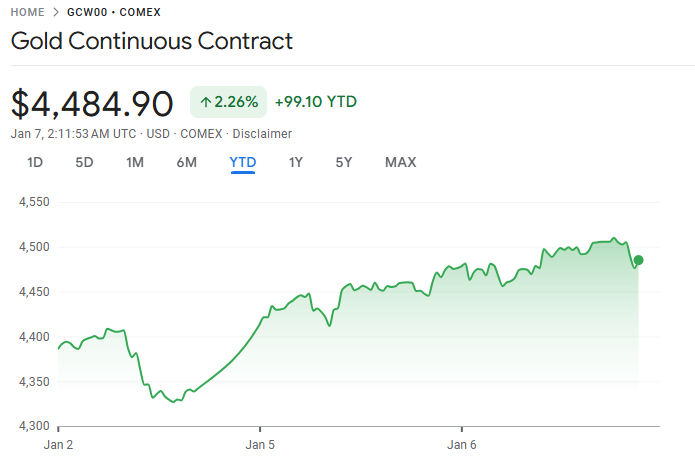Image resolution: width=695 pixels, height=462 pixels.
Task: Click the green up-arrow in percent badge
Action: point(206,101)
